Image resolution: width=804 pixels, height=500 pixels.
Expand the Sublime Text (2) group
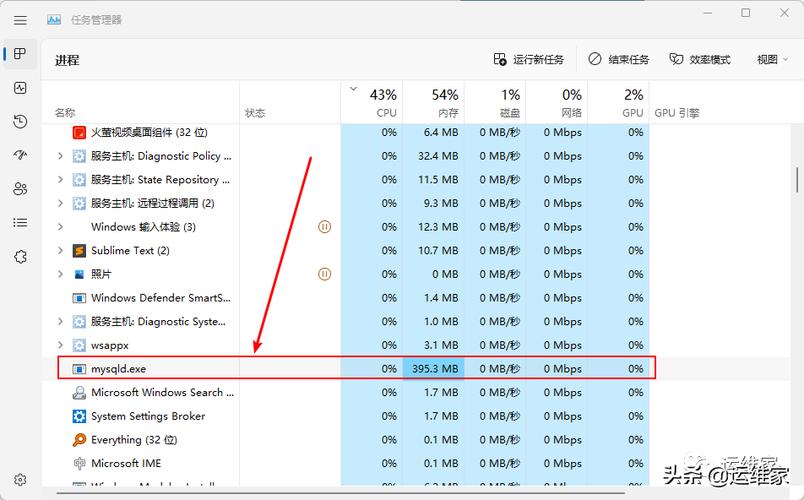(60, 250)
